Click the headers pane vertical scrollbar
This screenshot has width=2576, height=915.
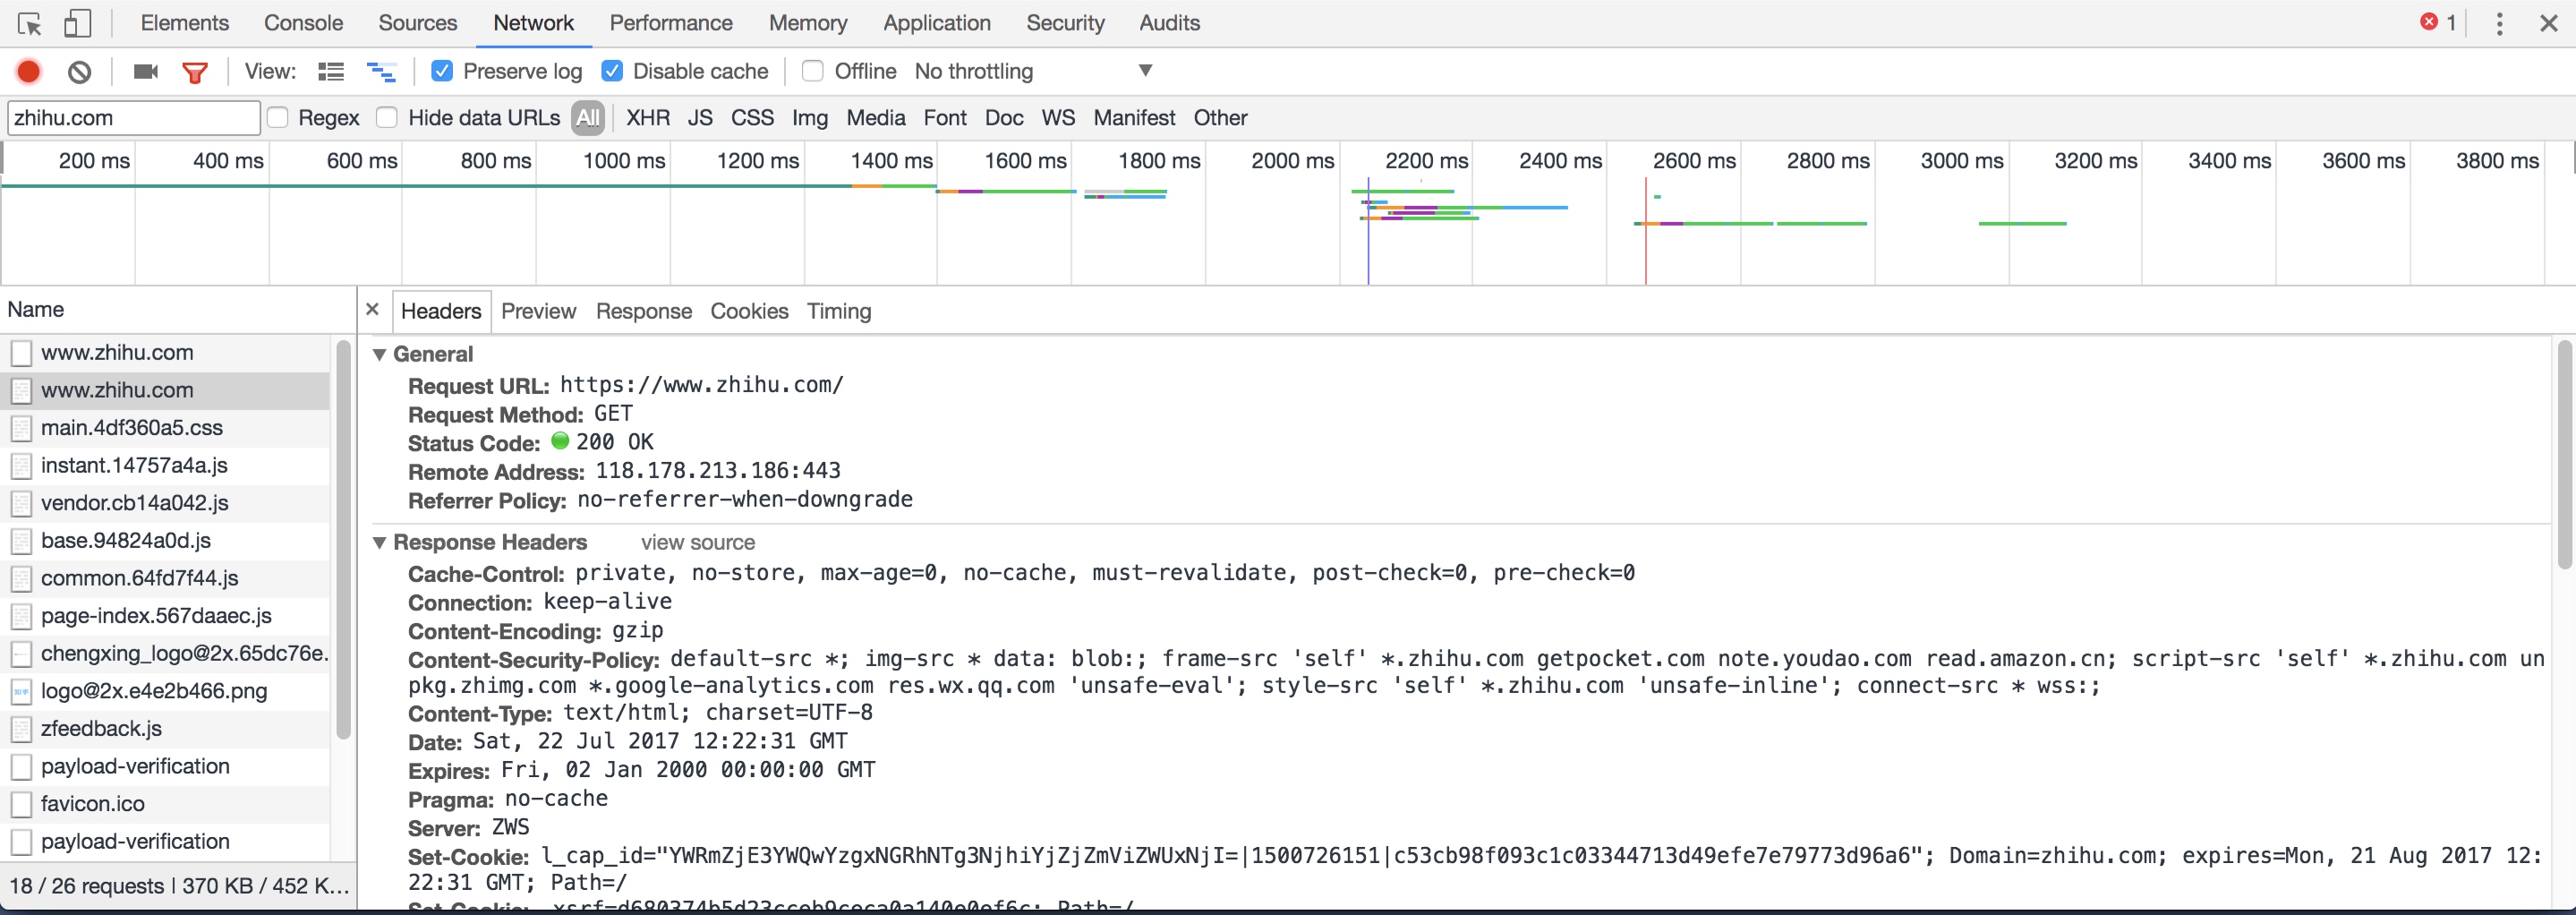coord(2565,455)
